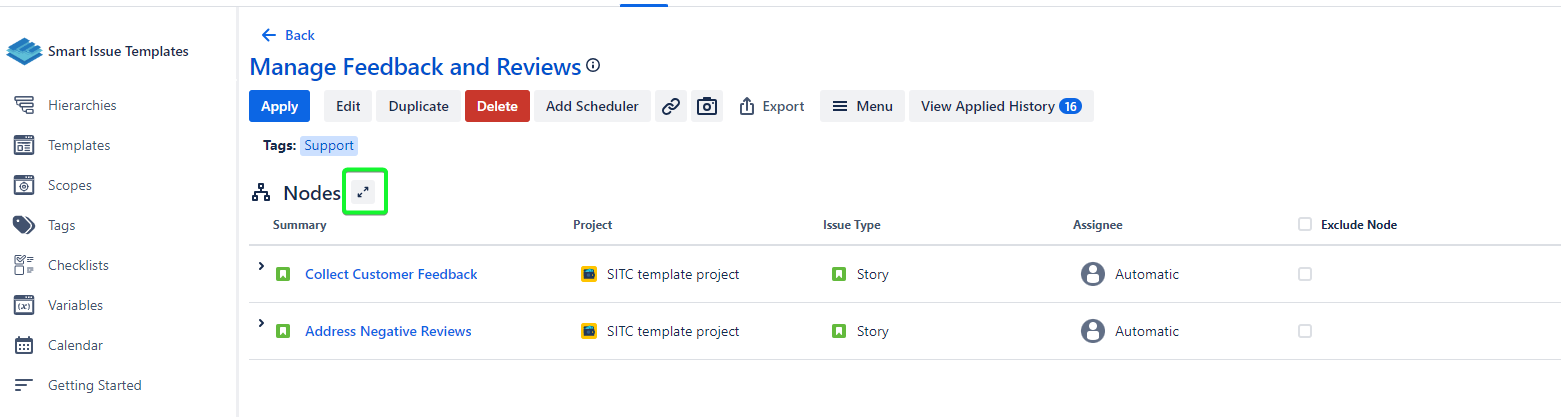Toggle the Exclude Node header checkbox
The image size is (1561, 417).
click(1305, 224)
